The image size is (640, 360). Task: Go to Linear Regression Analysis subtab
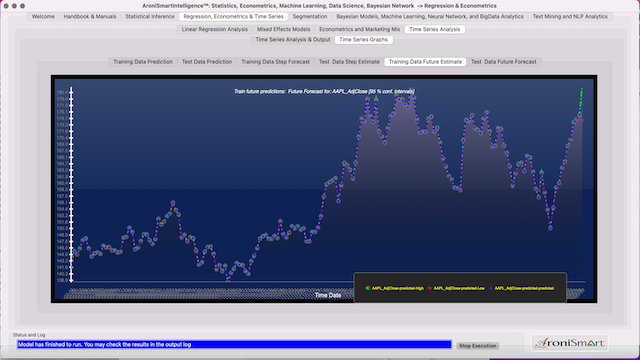[215, 29]
